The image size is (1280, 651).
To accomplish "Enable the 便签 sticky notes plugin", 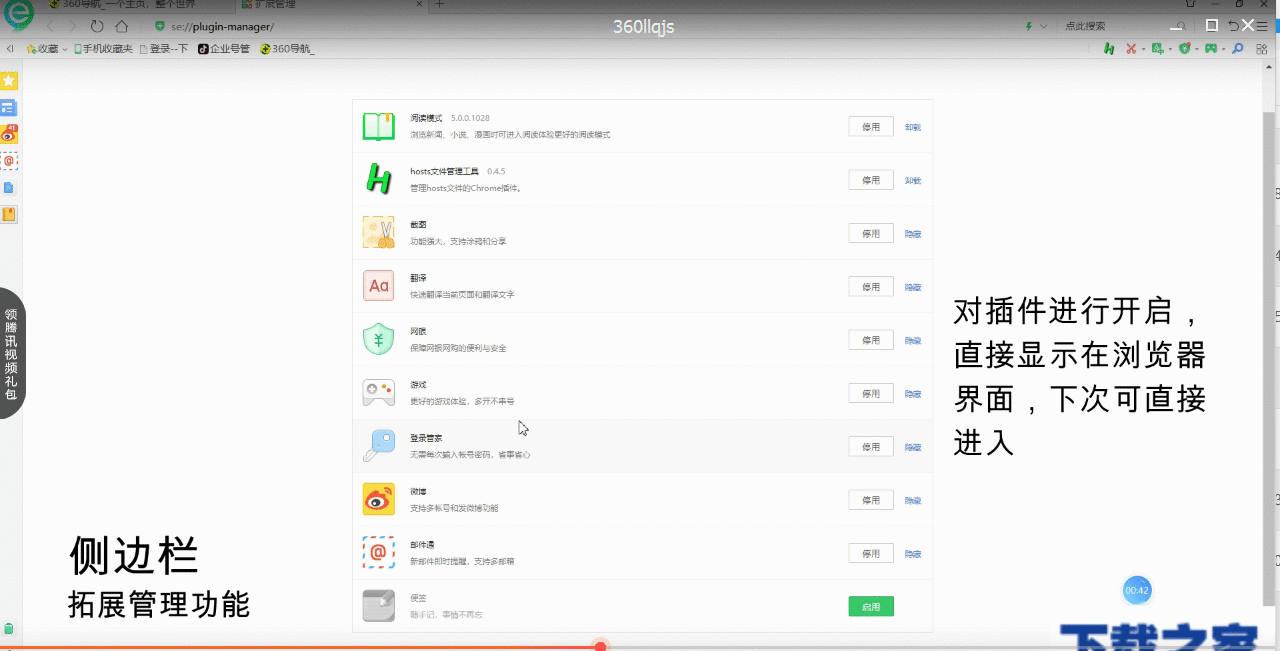I will (x=871, y=606).
